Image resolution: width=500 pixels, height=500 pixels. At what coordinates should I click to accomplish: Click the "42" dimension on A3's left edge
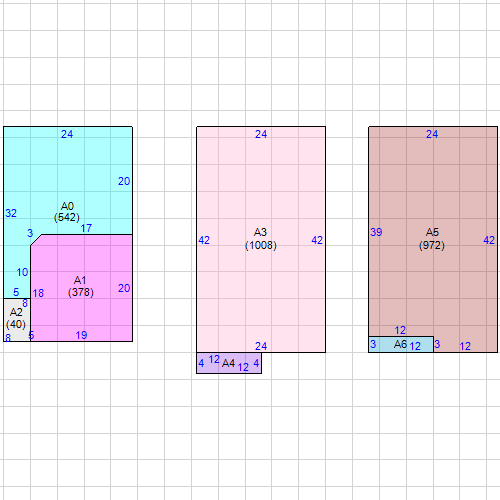coord(204,240)
